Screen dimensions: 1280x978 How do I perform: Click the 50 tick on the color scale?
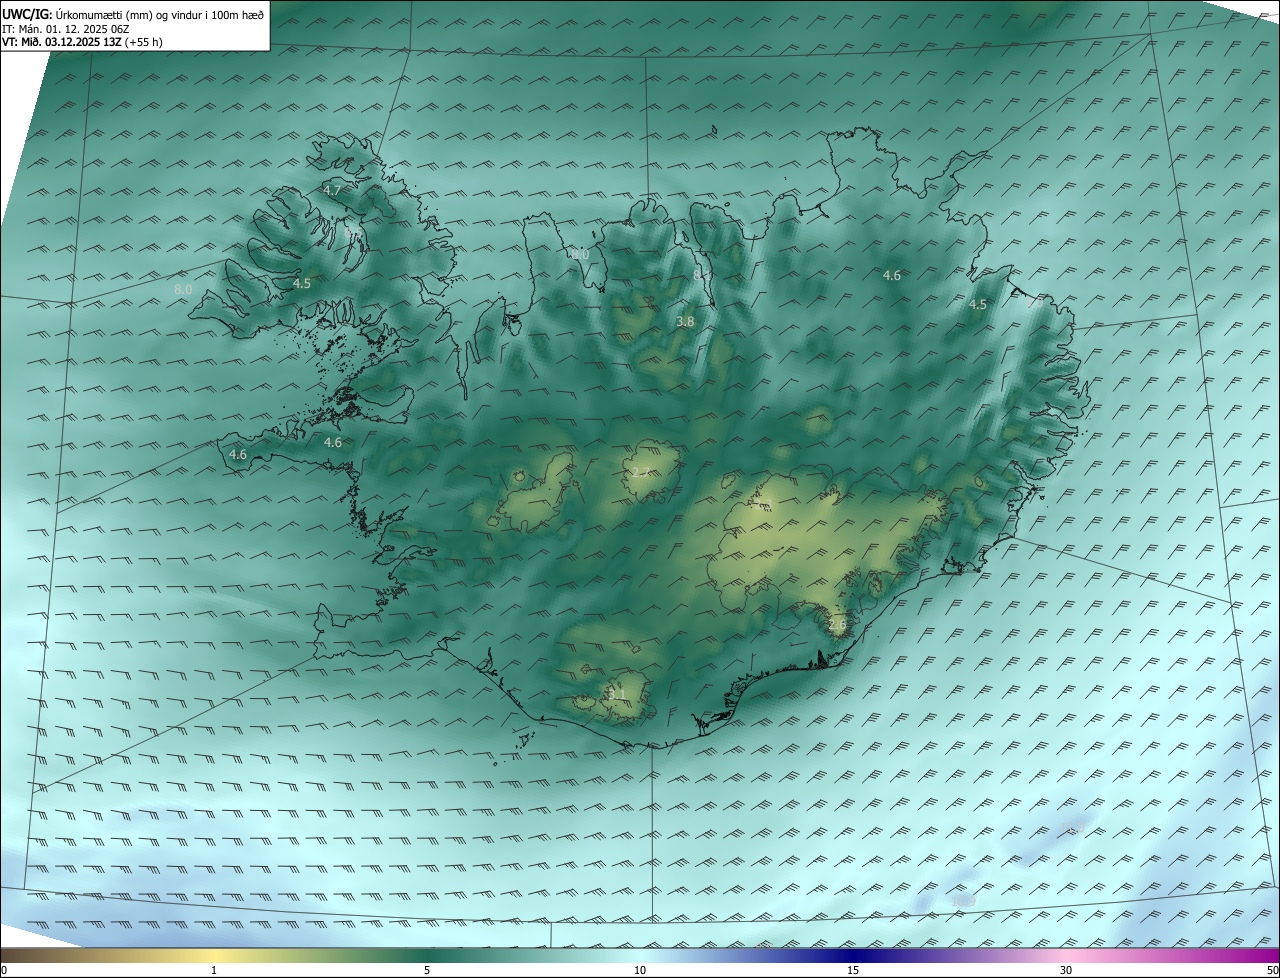click(x=1272, y=970)
